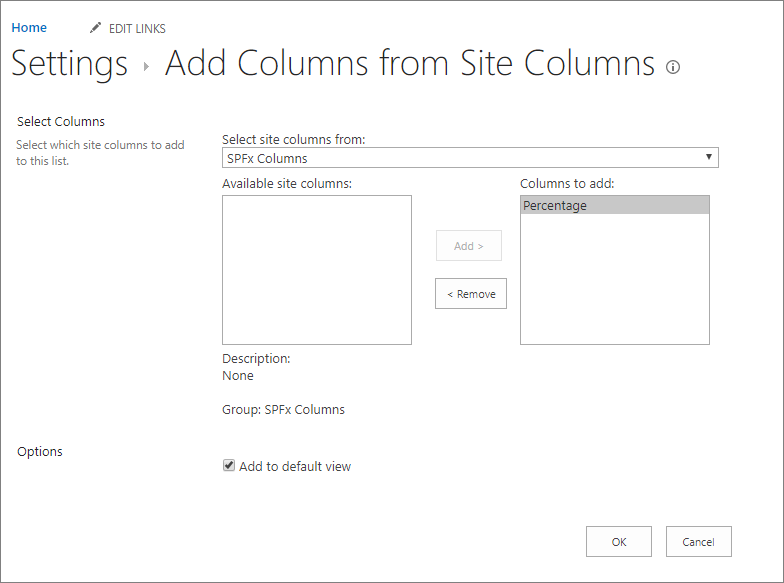
Task: Click the breadcrumb arrow after Settings
Action: point(146,66)
